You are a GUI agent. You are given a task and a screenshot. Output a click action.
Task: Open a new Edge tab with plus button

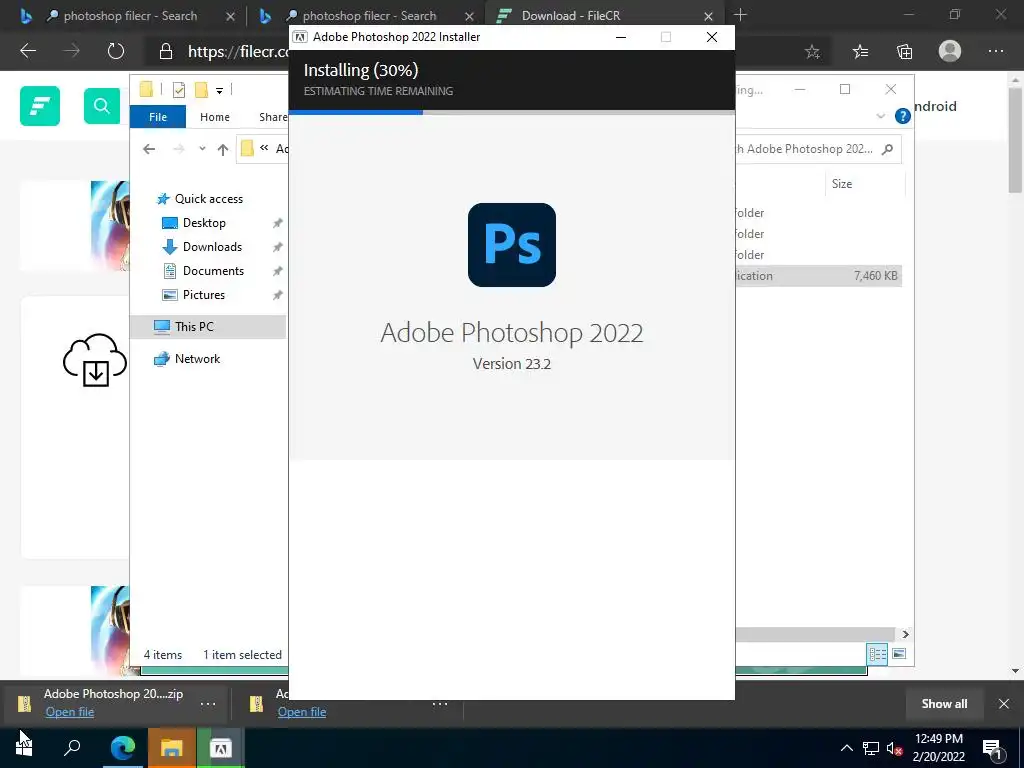pos(740,14)
